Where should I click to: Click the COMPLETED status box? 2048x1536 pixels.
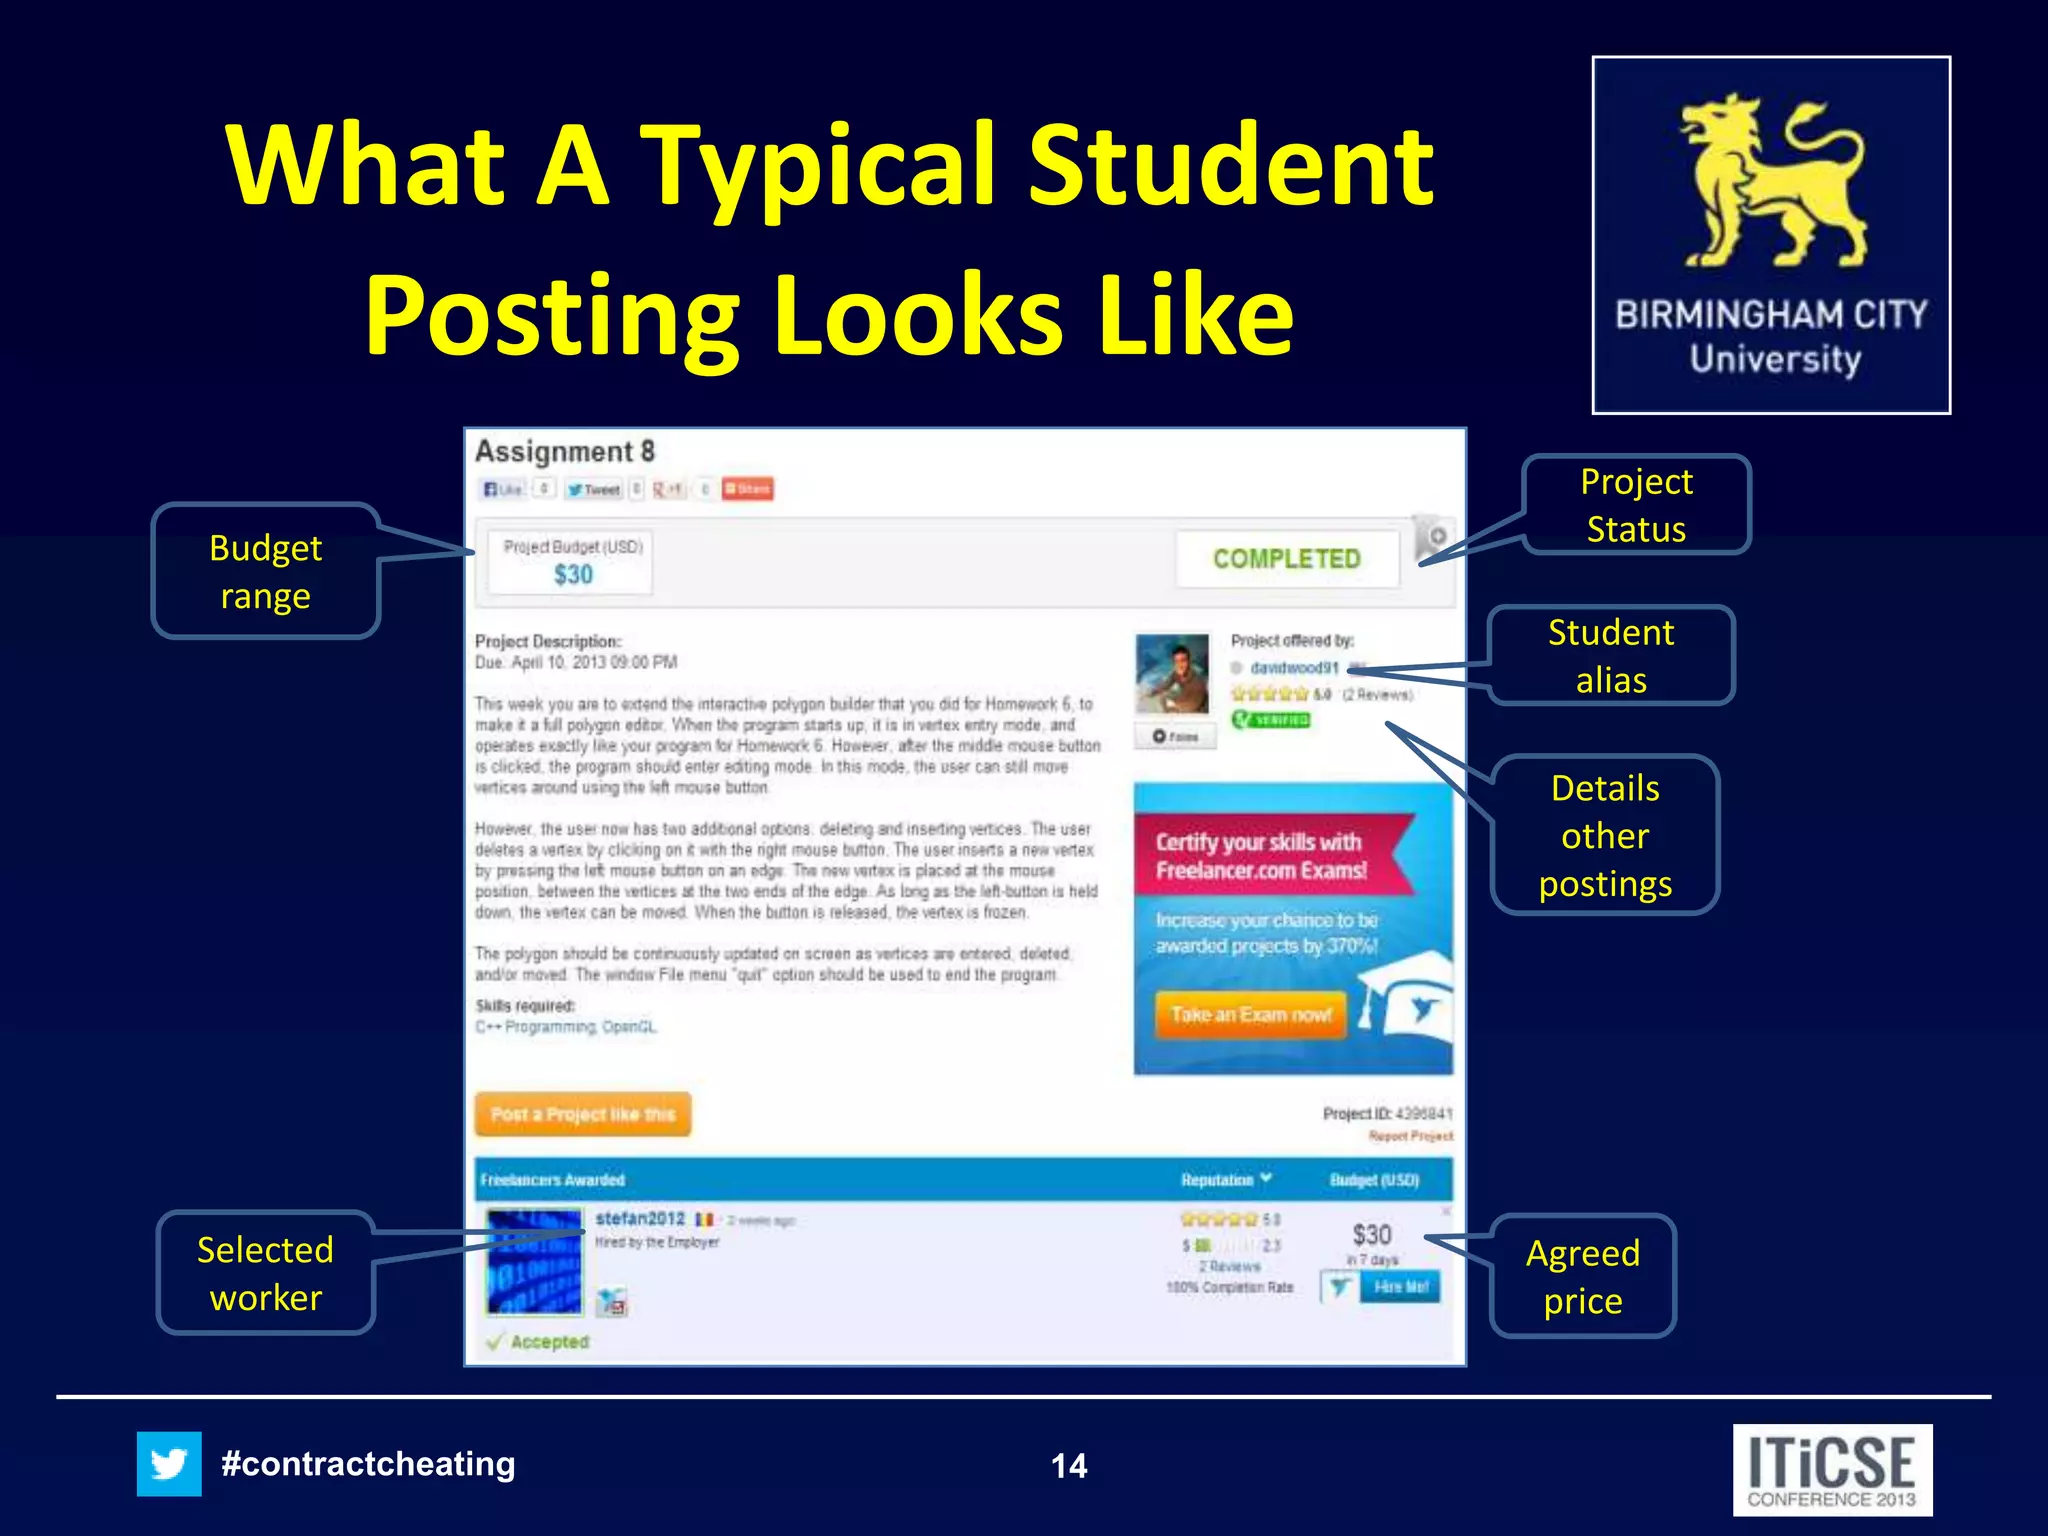[x=1287, y=559]
